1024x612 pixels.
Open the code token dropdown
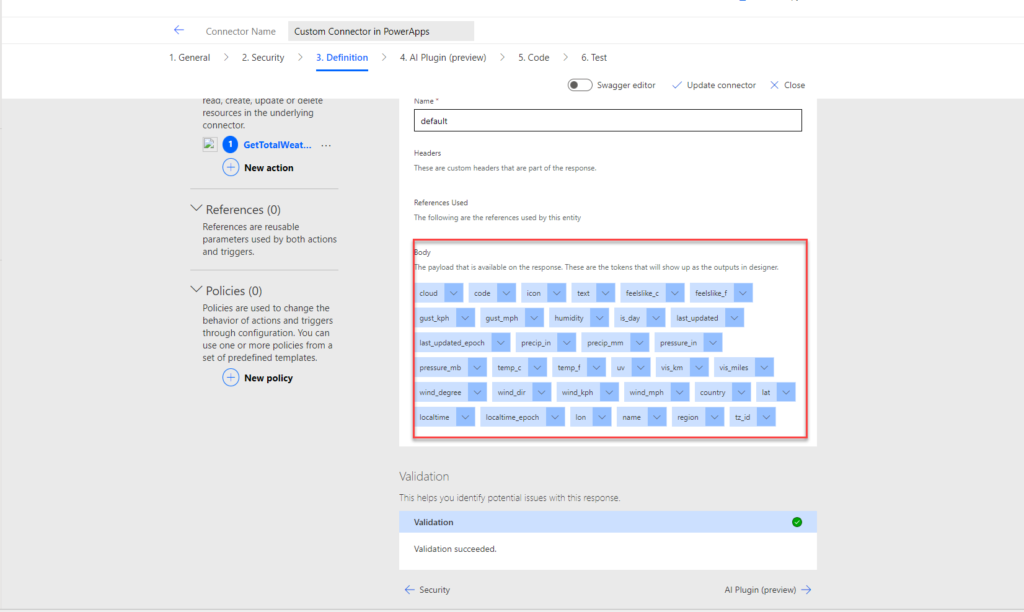coord(506,293)
